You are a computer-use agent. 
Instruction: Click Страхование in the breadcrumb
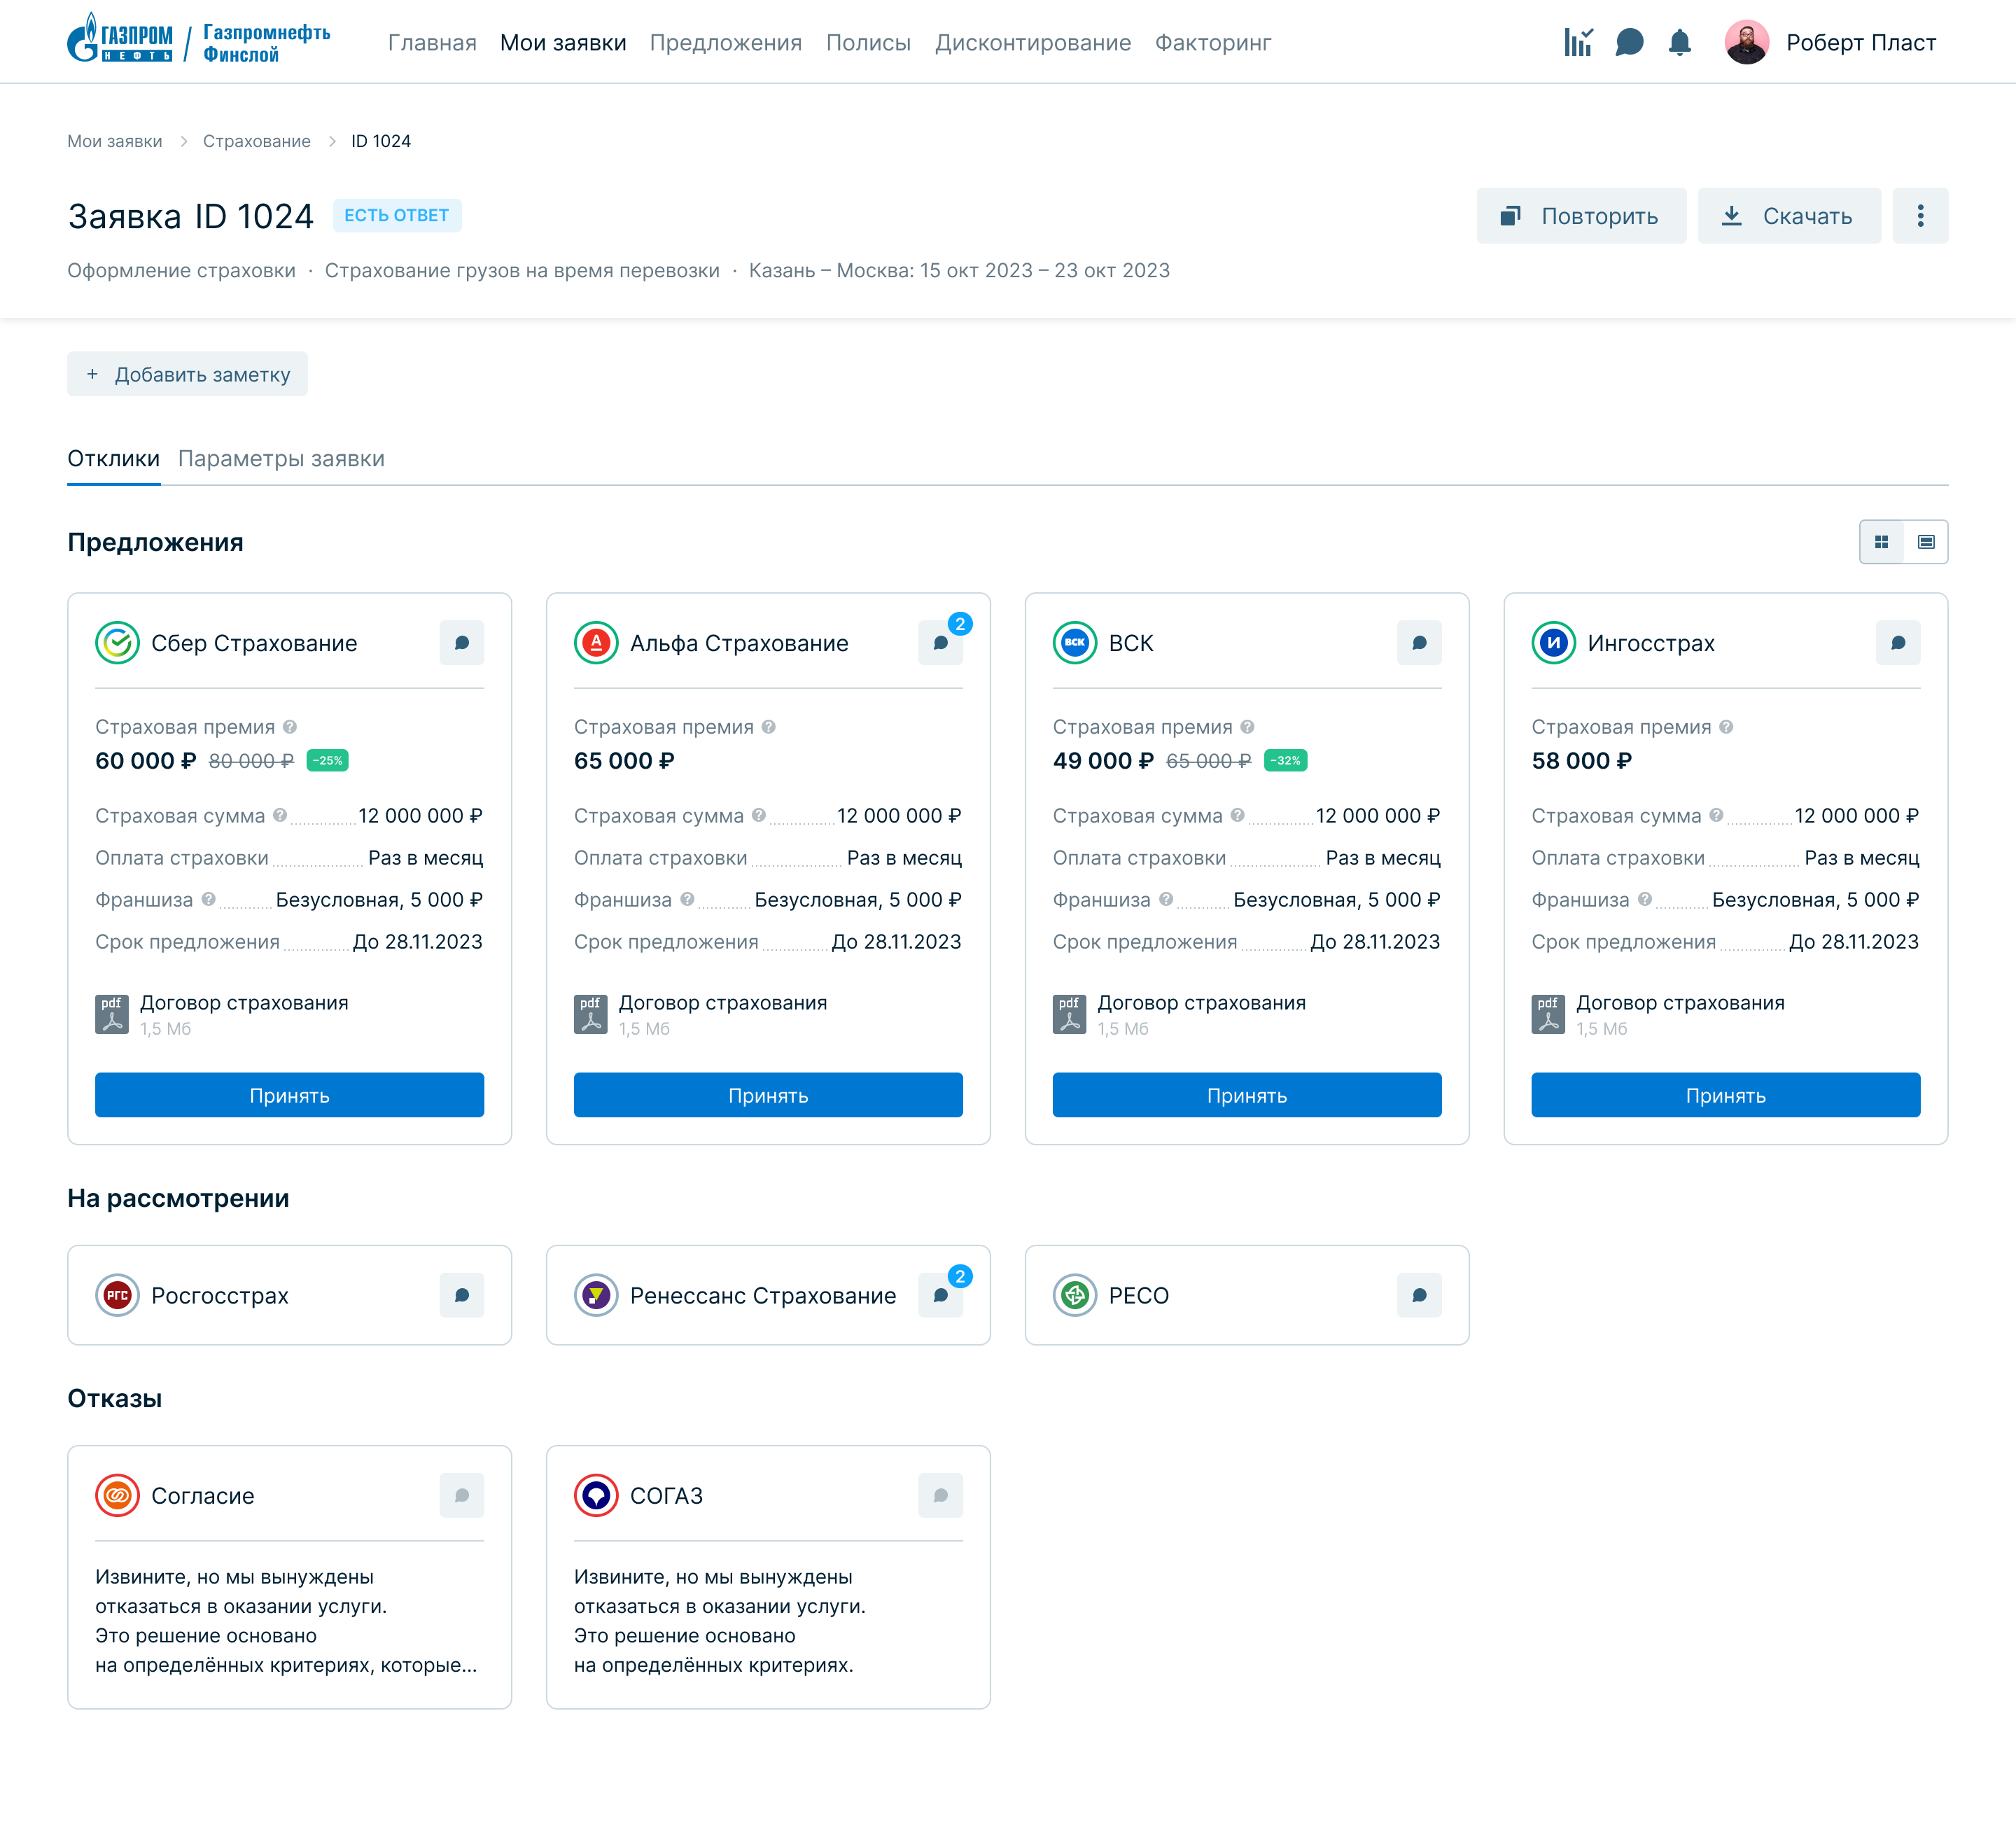click(x=256, y=141)
